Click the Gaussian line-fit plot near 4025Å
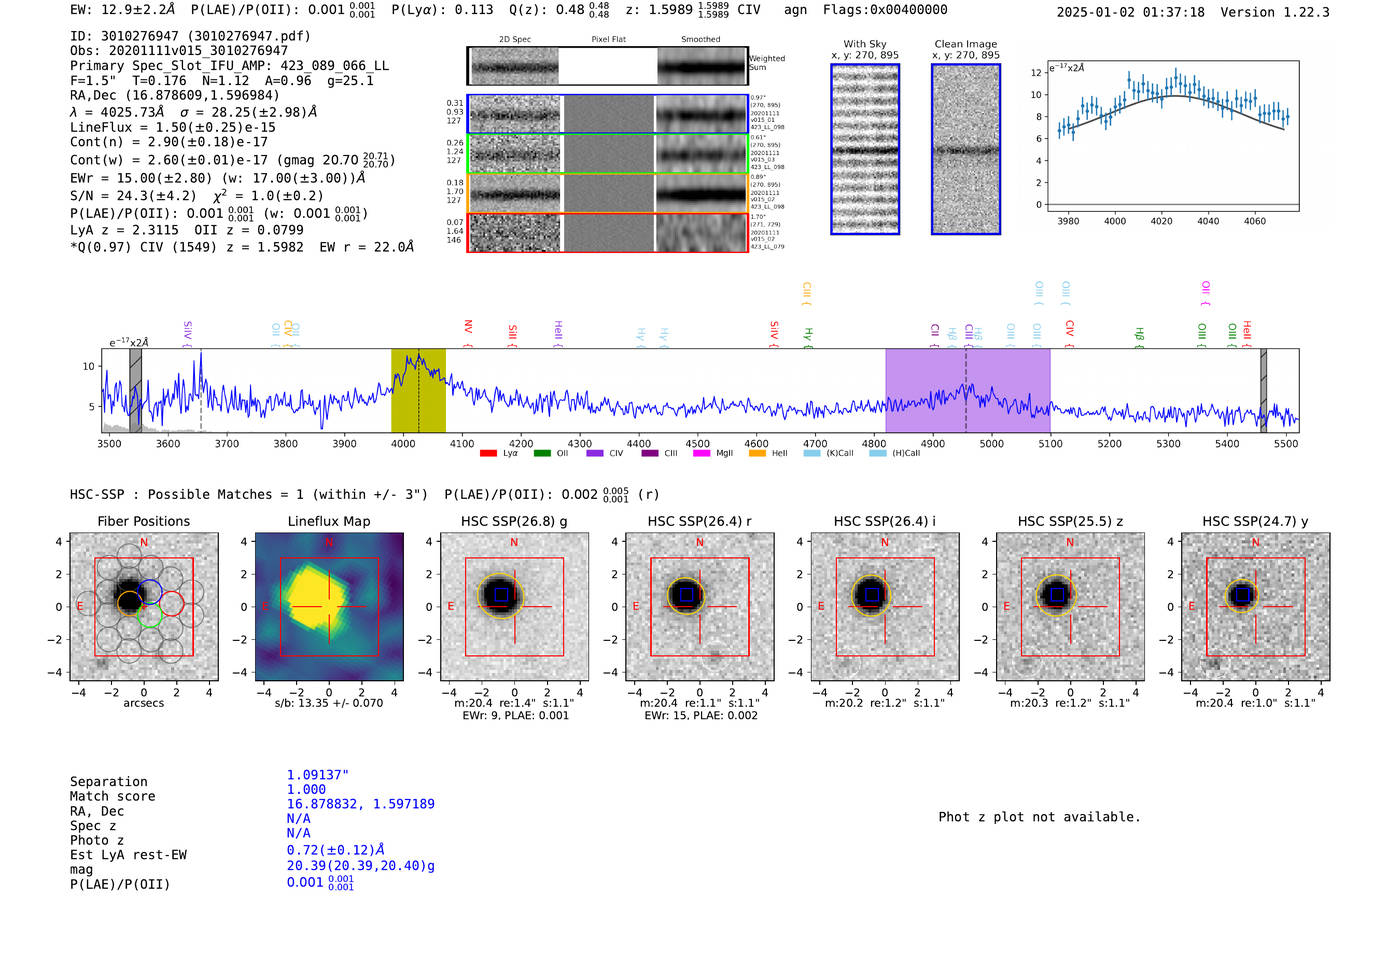The height and width of the screenshot is (953, 1400). point(1172,136)
